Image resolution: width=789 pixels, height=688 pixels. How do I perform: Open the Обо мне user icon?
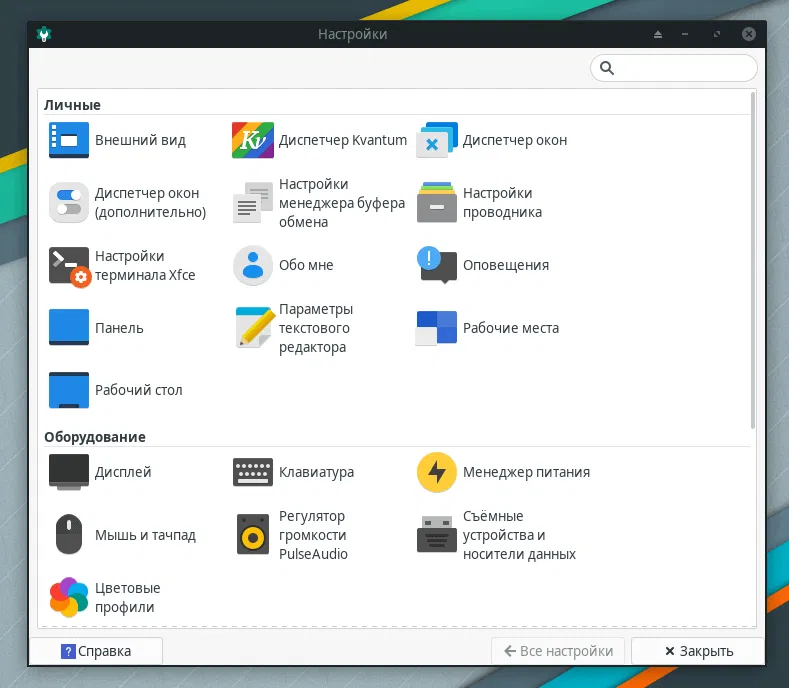click(253, 265)
